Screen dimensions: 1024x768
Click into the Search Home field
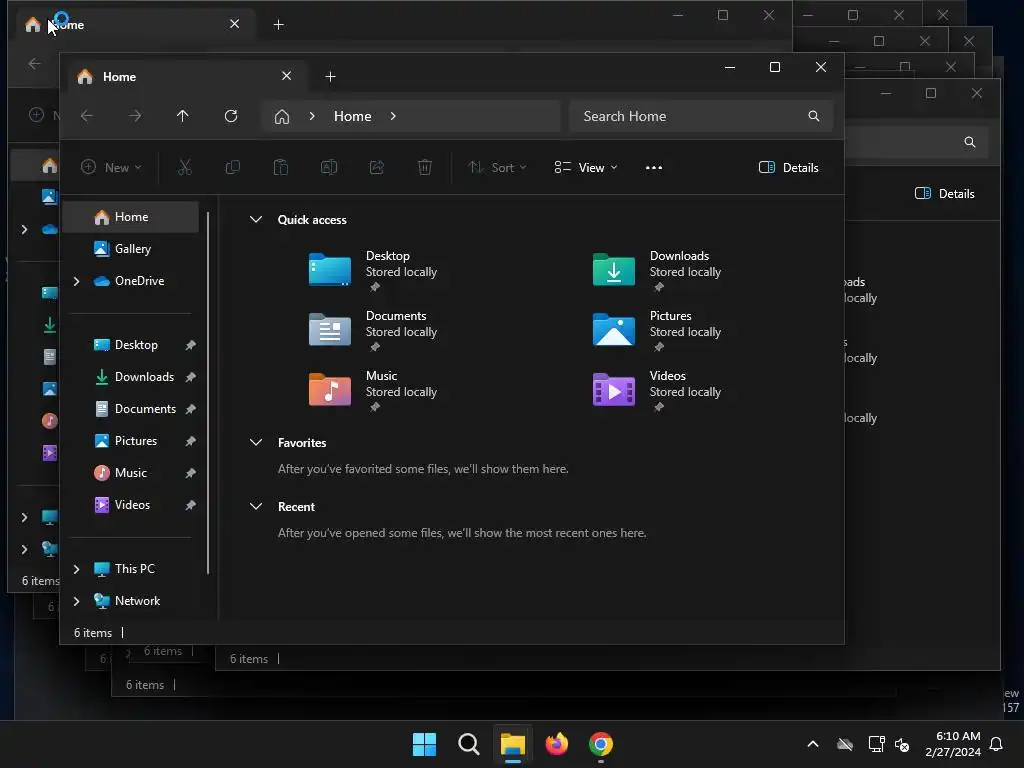tap(701, 116)
